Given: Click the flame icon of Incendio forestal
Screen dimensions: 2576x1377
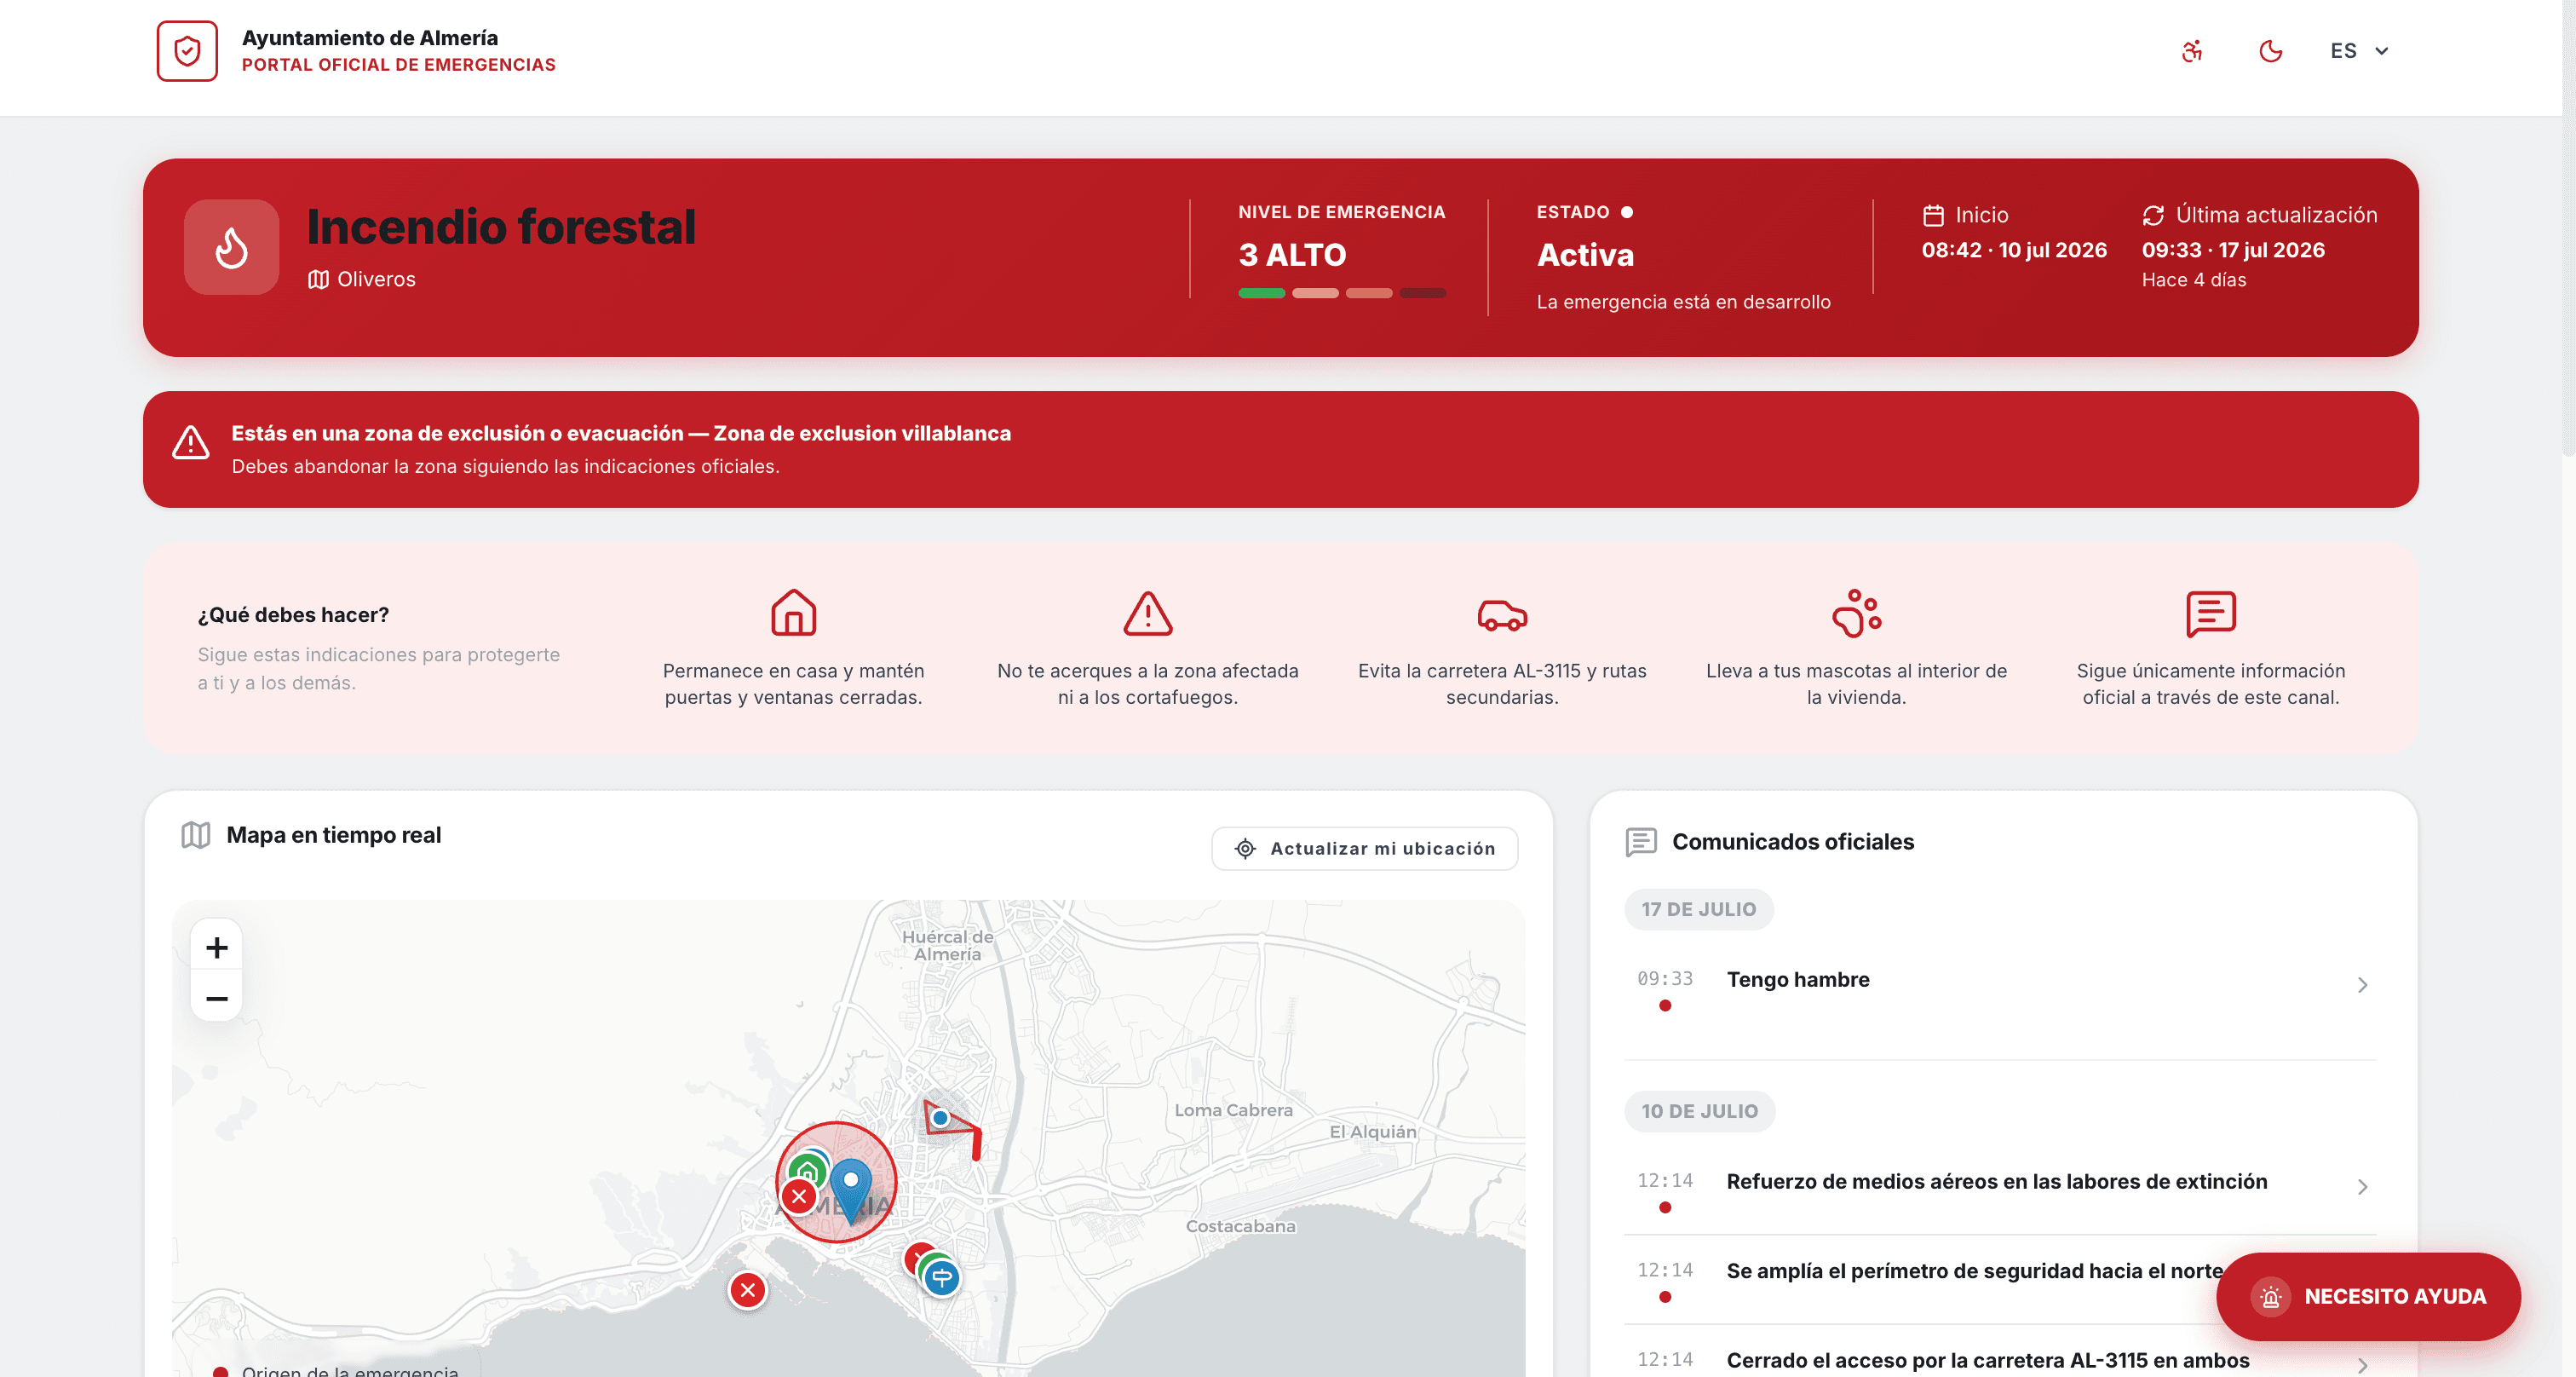Looking at the screenshot, I should coord(232,247).
